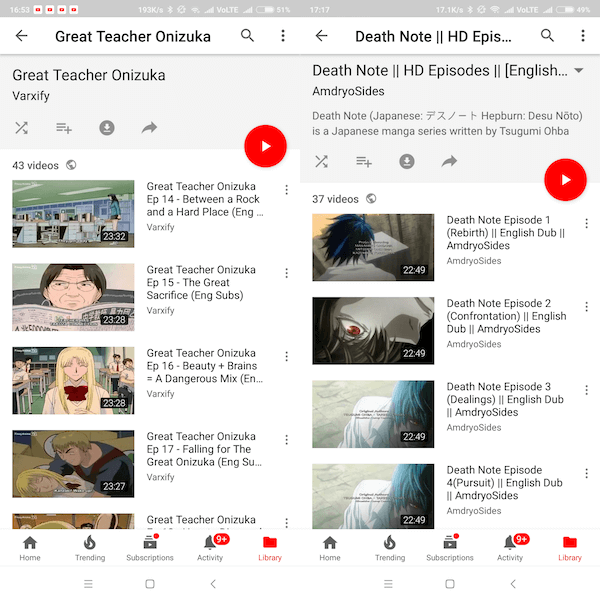Tap Android back button on right screen

pos(513,584)
